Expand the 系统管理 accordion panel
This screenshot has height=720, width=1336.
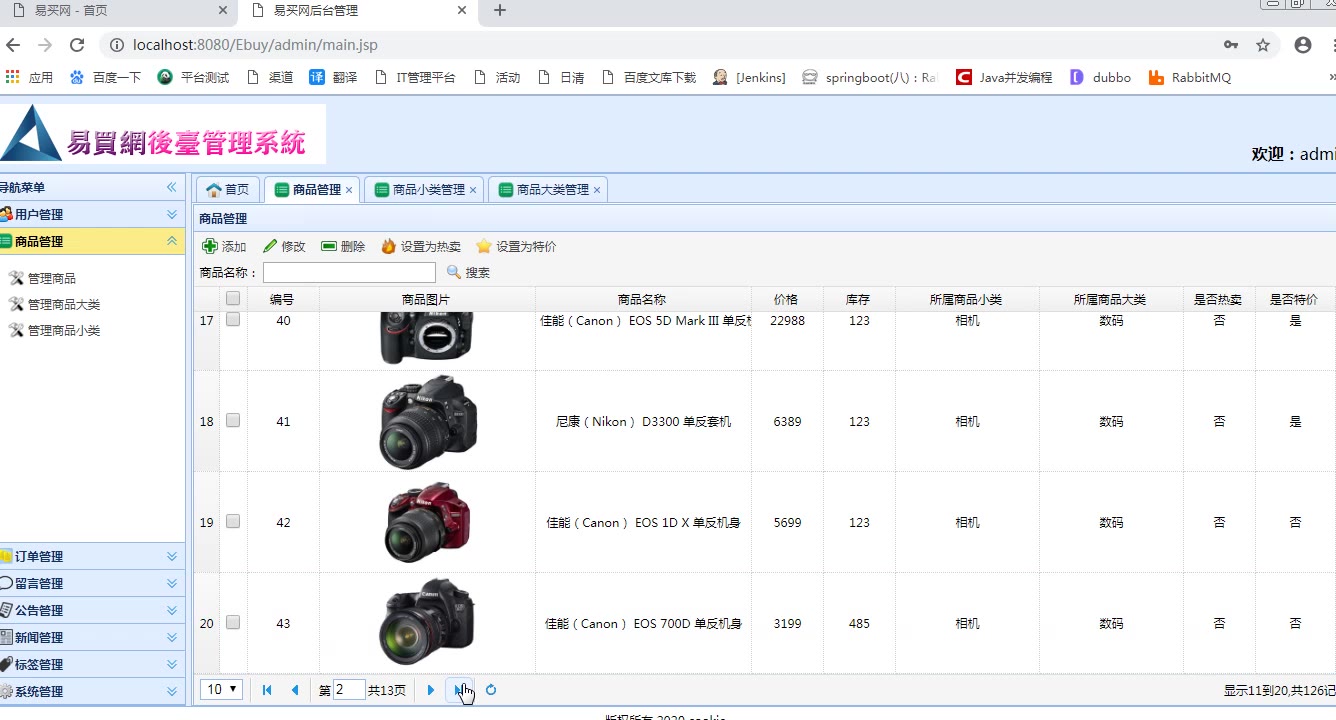coord(92,691)
